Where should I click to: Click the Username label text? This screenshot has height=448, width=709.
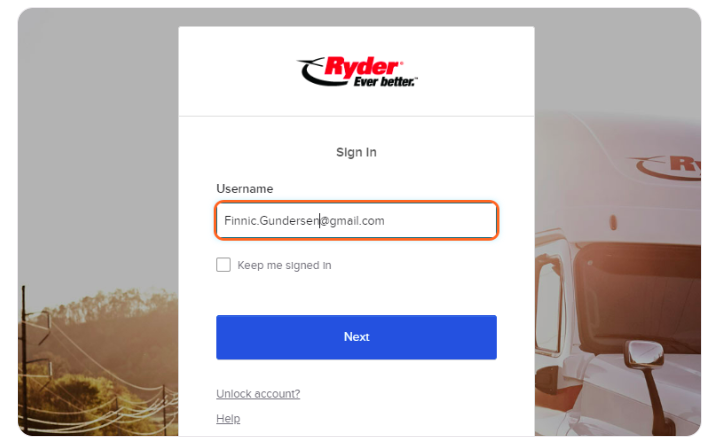click(245, 189)
